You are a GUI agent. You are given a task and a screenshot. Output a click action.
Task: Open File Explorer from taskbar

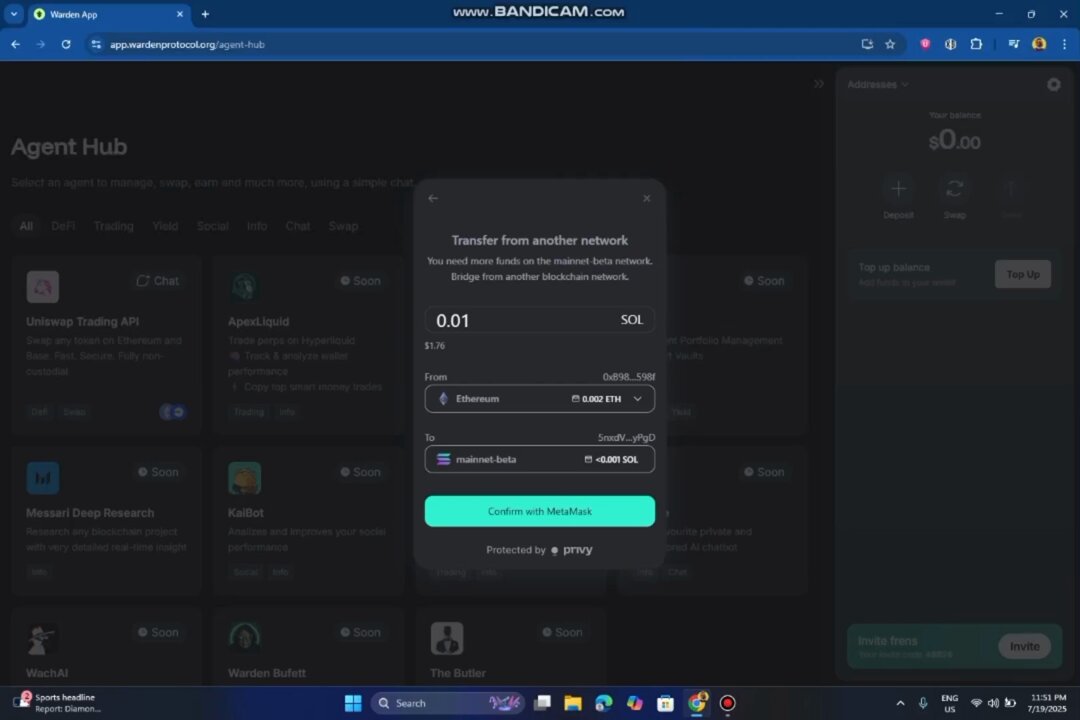pos(573,703)
